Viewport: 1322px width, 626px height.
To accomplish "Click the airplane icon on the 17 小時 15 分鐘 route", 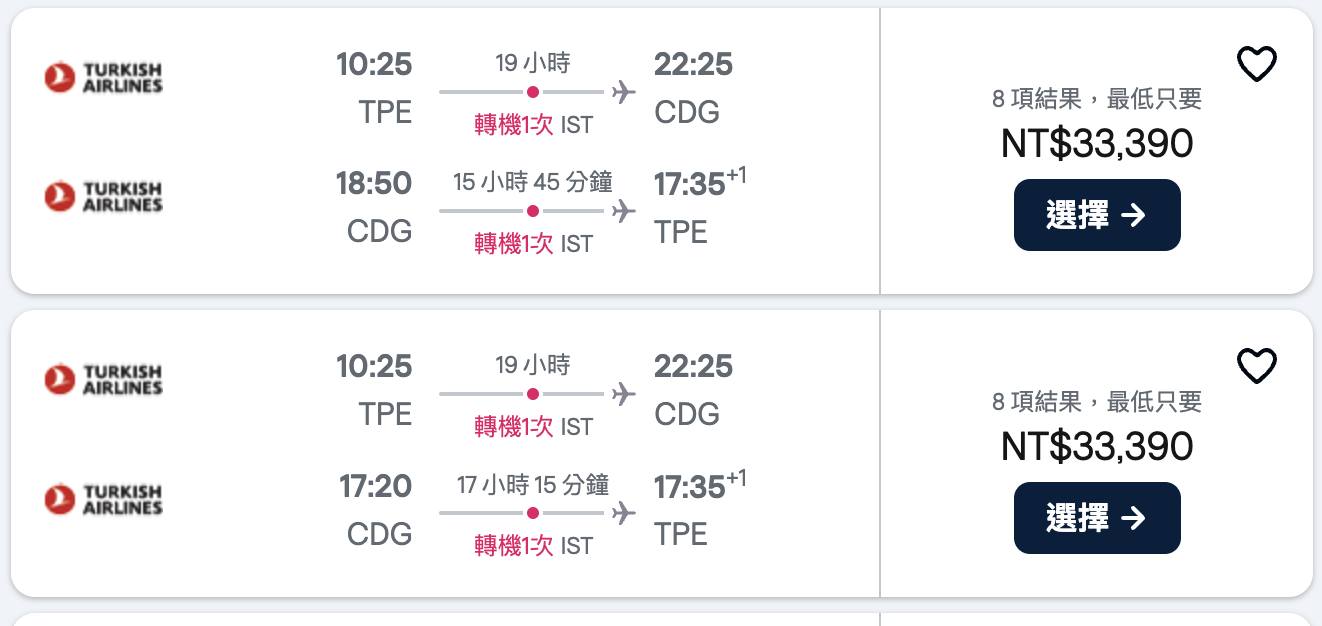I will (624, 513).
